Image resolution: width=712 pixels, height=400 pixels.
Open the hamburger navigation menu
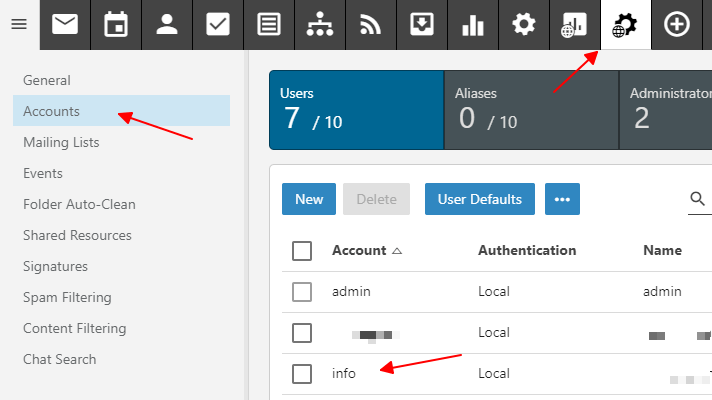pos(19,24)
